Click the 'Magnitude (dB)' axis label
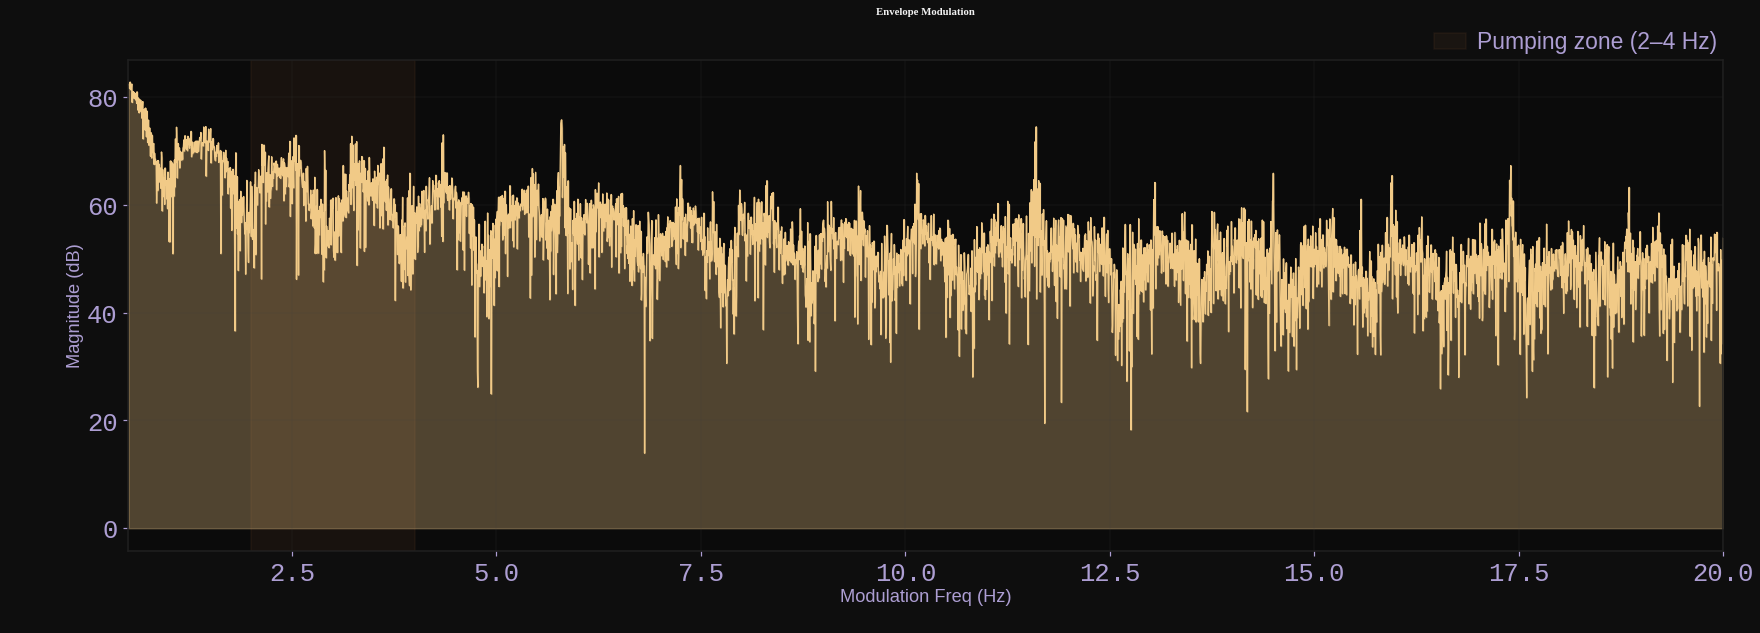This screenshot has width=1760, height=633. (73, 306)
